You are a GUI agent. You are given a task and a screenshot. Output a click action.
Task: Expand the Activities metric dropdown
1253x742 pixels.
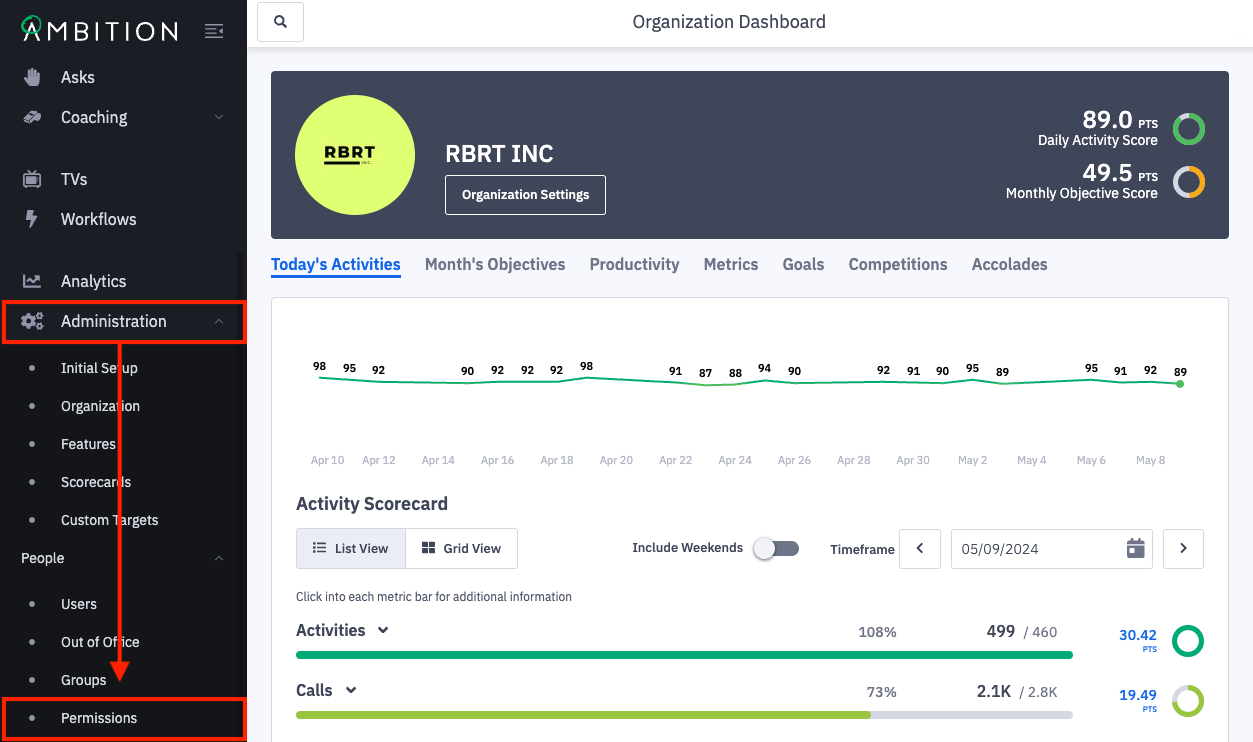coord(383,630)
